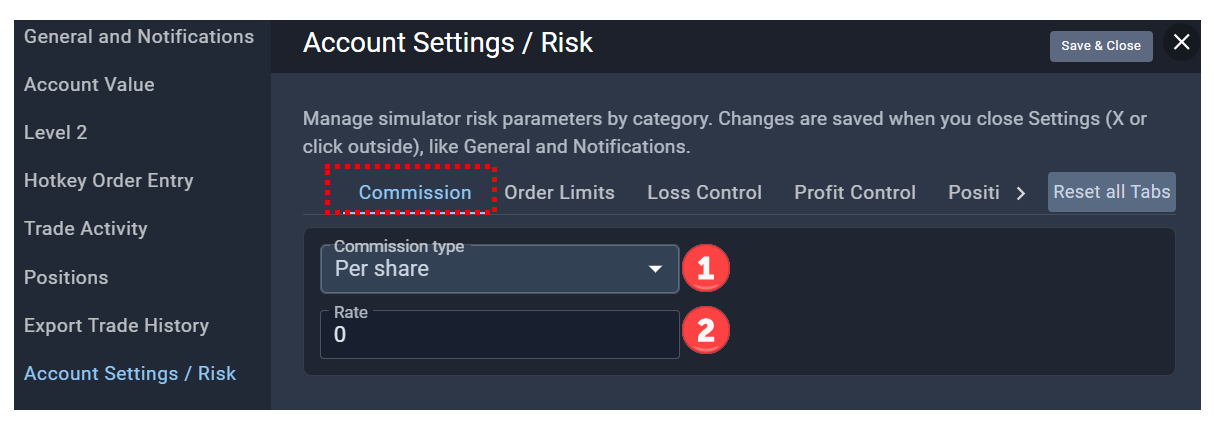Viewport: 1214px width, 431px height.
Task: Click the red number 1 marker
Action: [705, 268]
